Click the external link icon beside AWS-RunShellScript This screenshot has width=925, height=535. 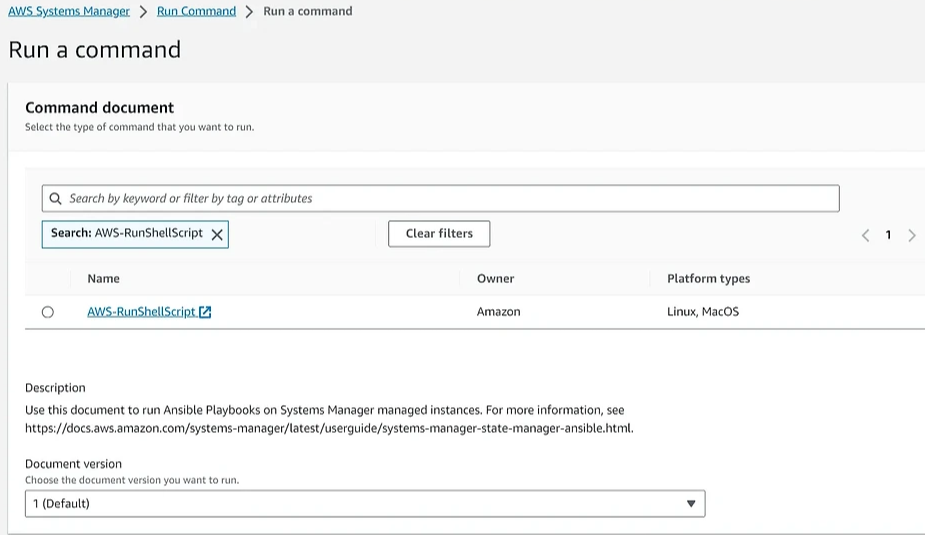[x=205, y=312]
